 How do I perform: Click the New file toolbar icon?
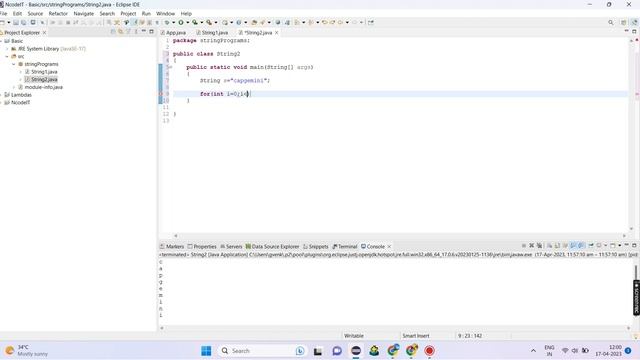click(x=2, y=22)
